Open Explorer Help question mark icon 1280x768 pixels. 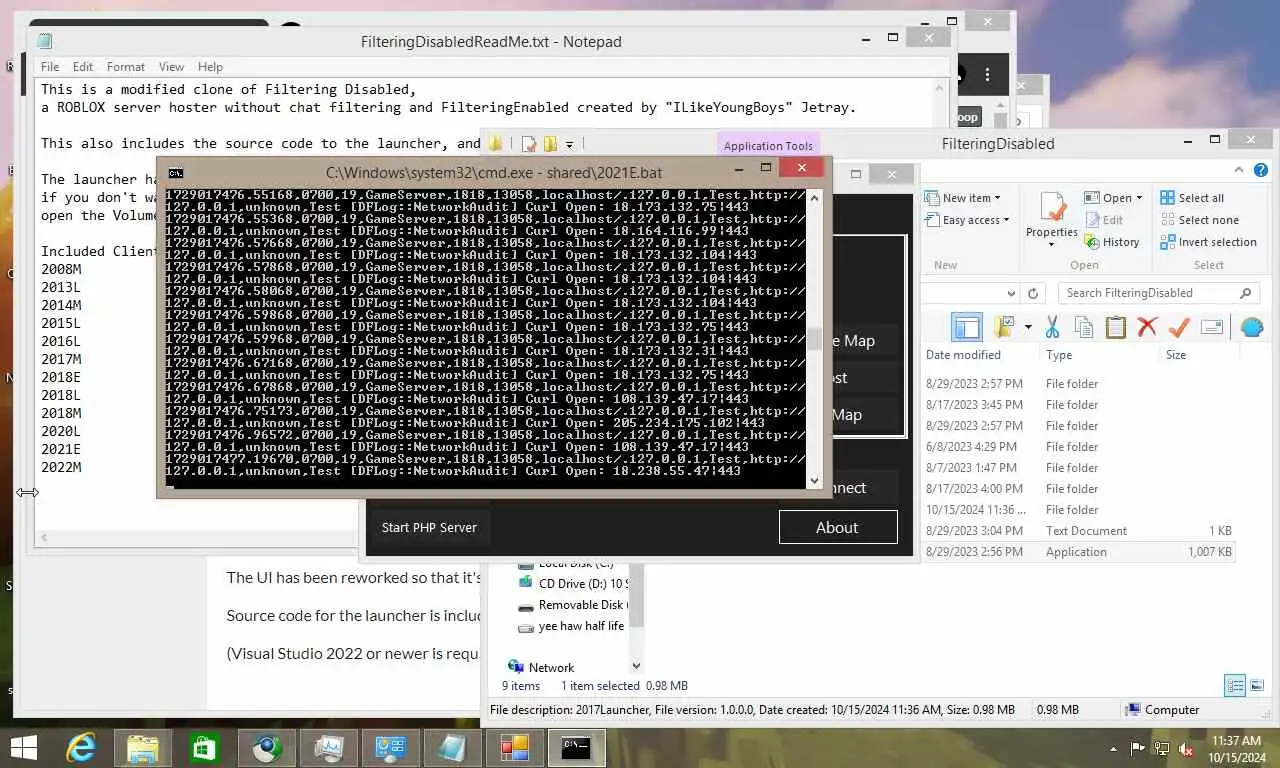tap(1261, 171)
